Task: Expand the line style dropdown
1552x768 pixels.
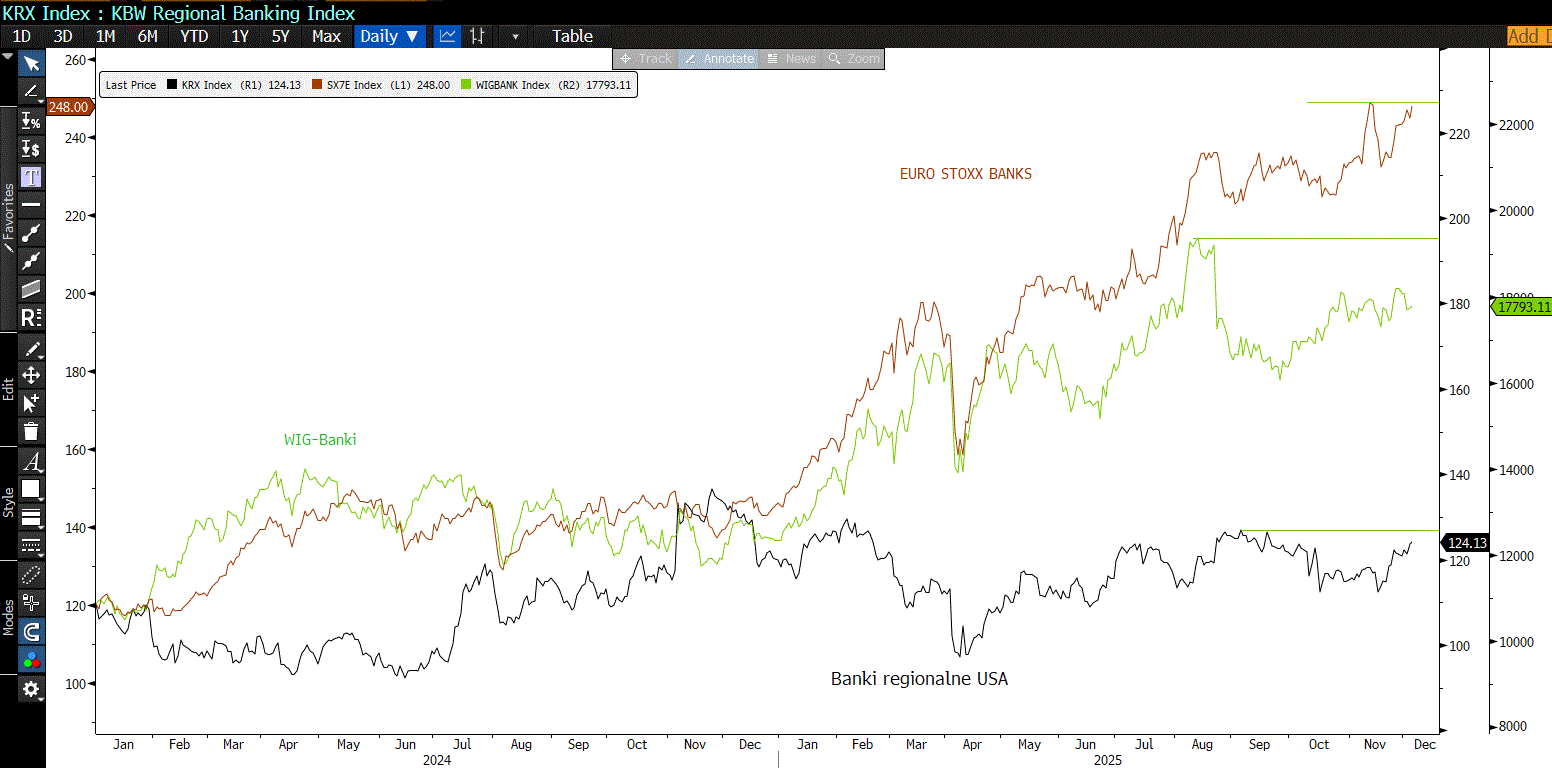Action: coord(31,545)
